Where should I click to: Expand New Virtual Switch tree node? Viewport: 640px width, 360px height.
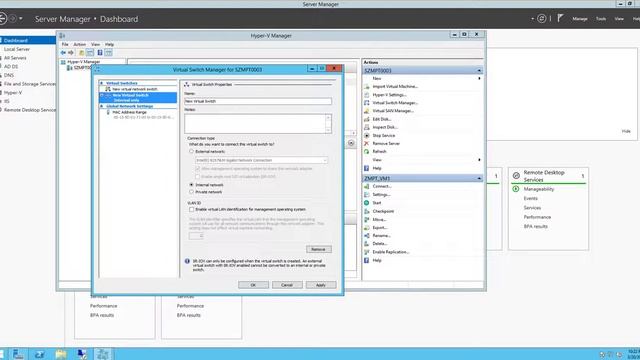coord(102,96)
